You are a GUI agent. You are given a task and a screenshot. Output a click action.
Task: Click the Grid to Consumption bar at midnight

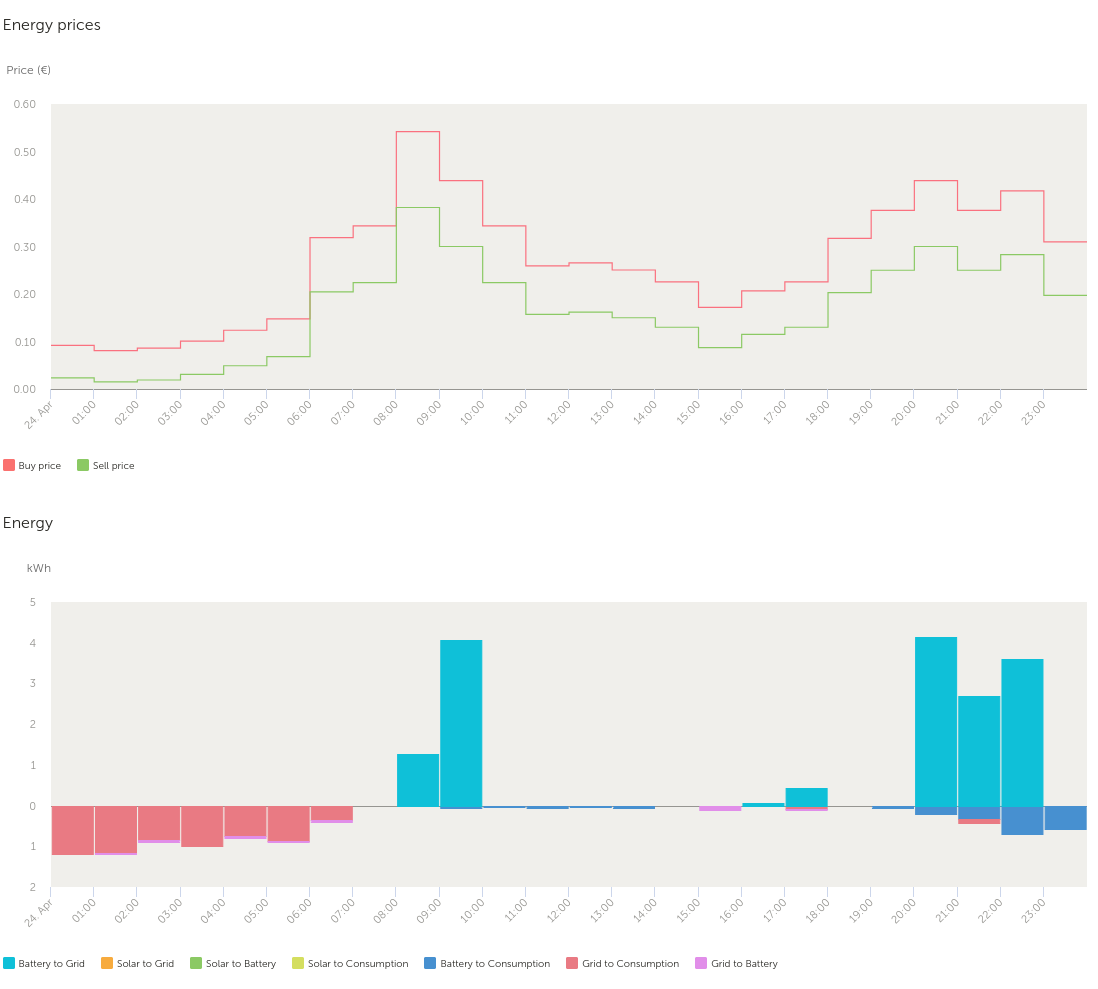(72, 830)
